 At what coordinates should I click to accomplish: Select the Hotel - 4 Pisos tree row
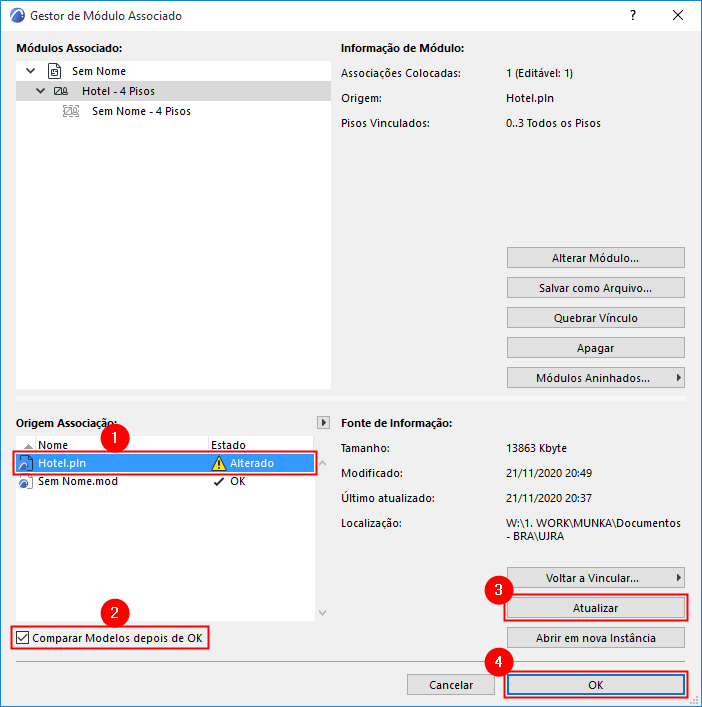click(x=174, y=91)
